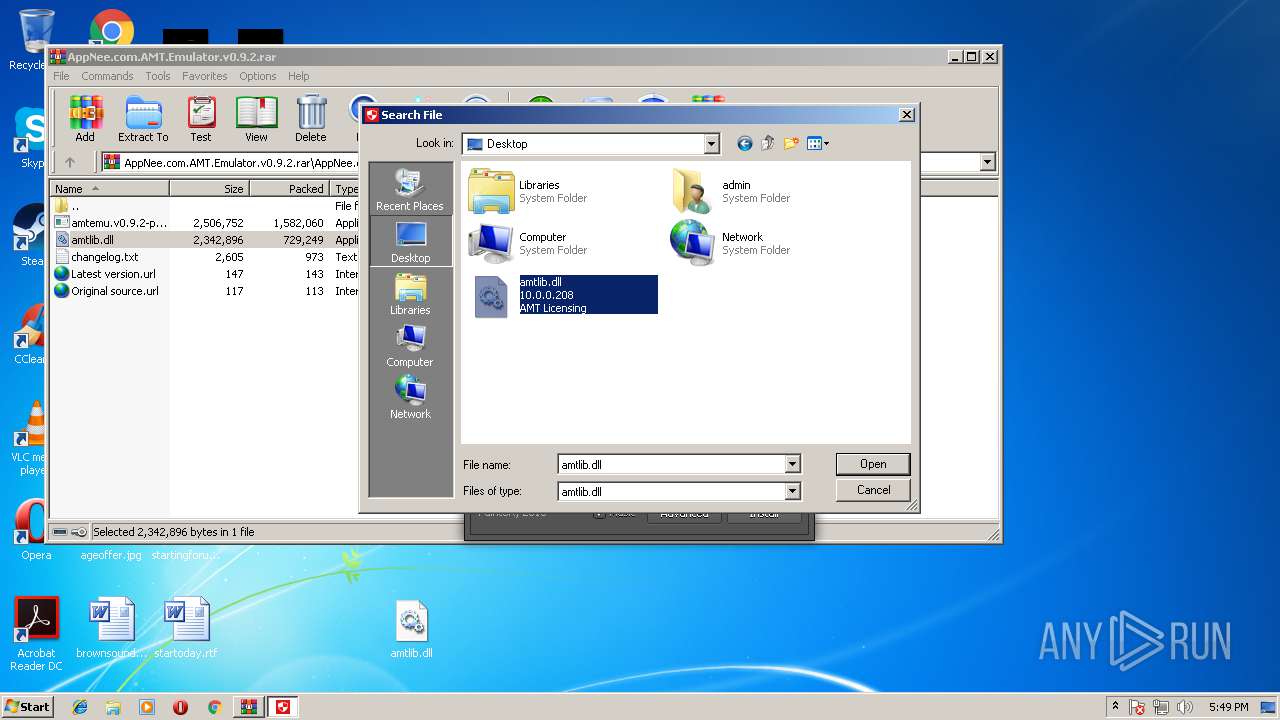Sort WinRAR list by Packed column
Screen dimensions: 1280x720
289,188
